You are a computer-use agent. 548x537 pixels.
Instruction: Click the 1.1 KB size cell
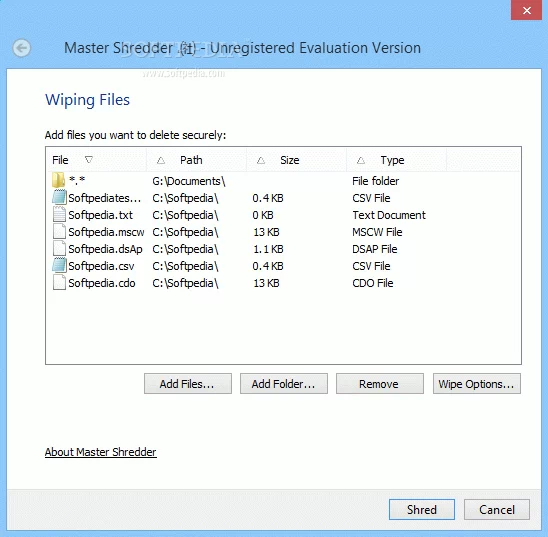268,249
